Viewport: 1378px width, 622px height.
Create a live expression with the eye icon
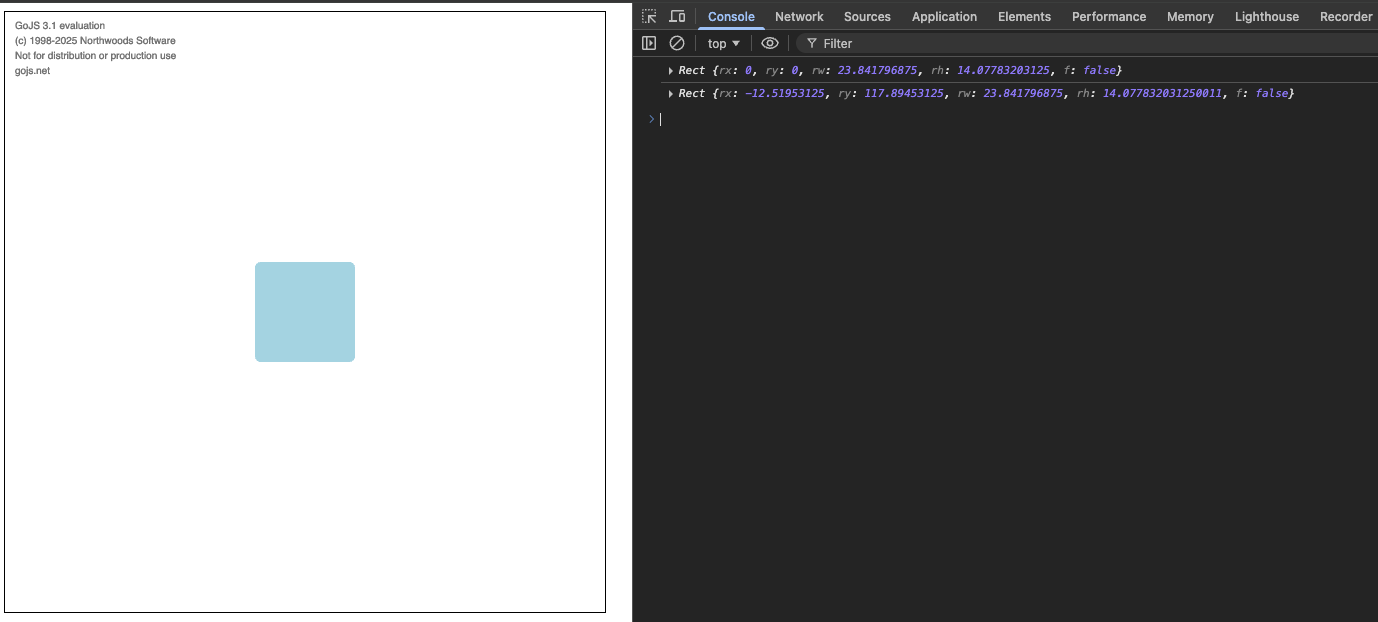tap(769, 43)
